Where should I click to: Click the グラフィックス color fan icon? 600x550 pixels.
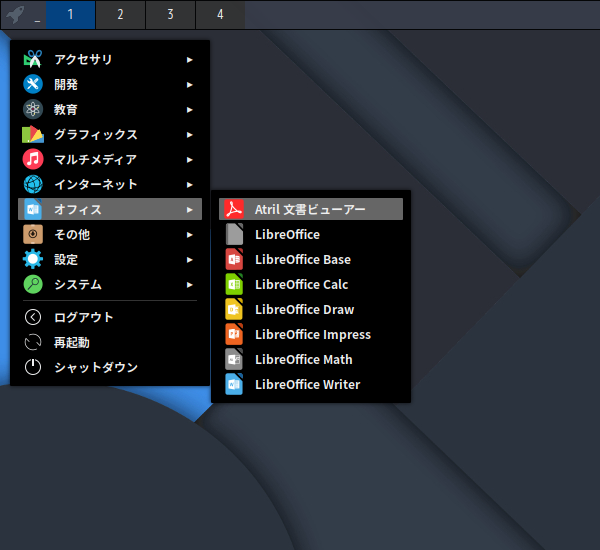click(33, 134)
